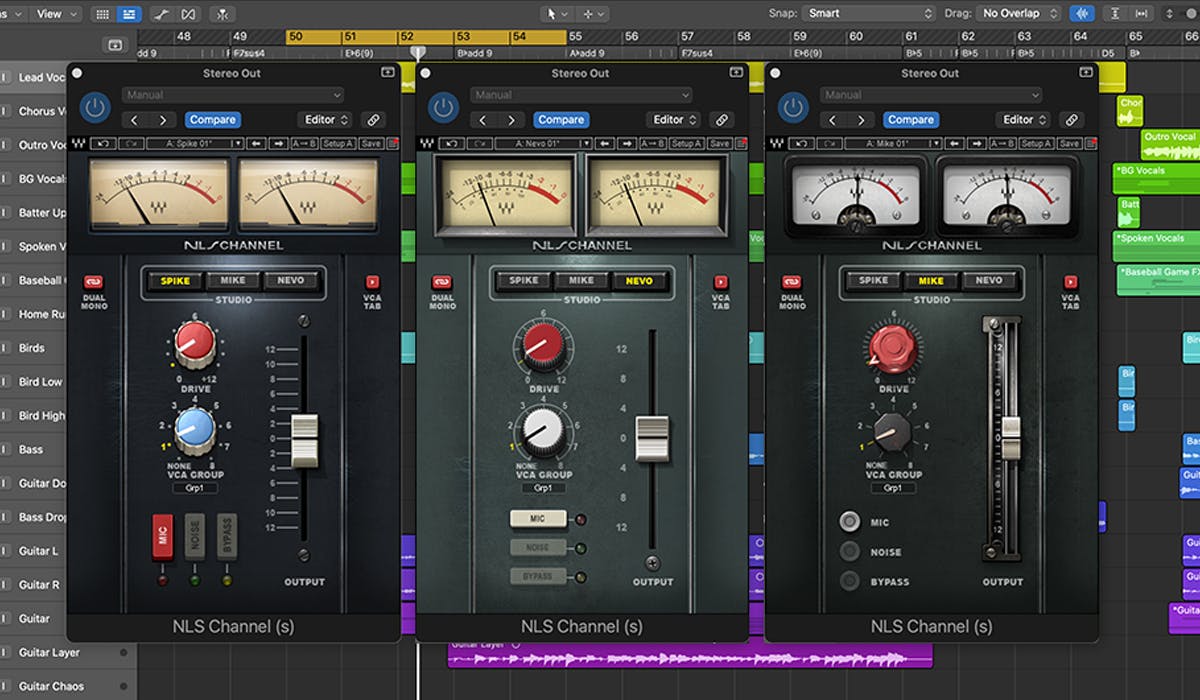Click the automation curve icon in the top toolbar
This screenshot has width=1200, height=700.
160,14
